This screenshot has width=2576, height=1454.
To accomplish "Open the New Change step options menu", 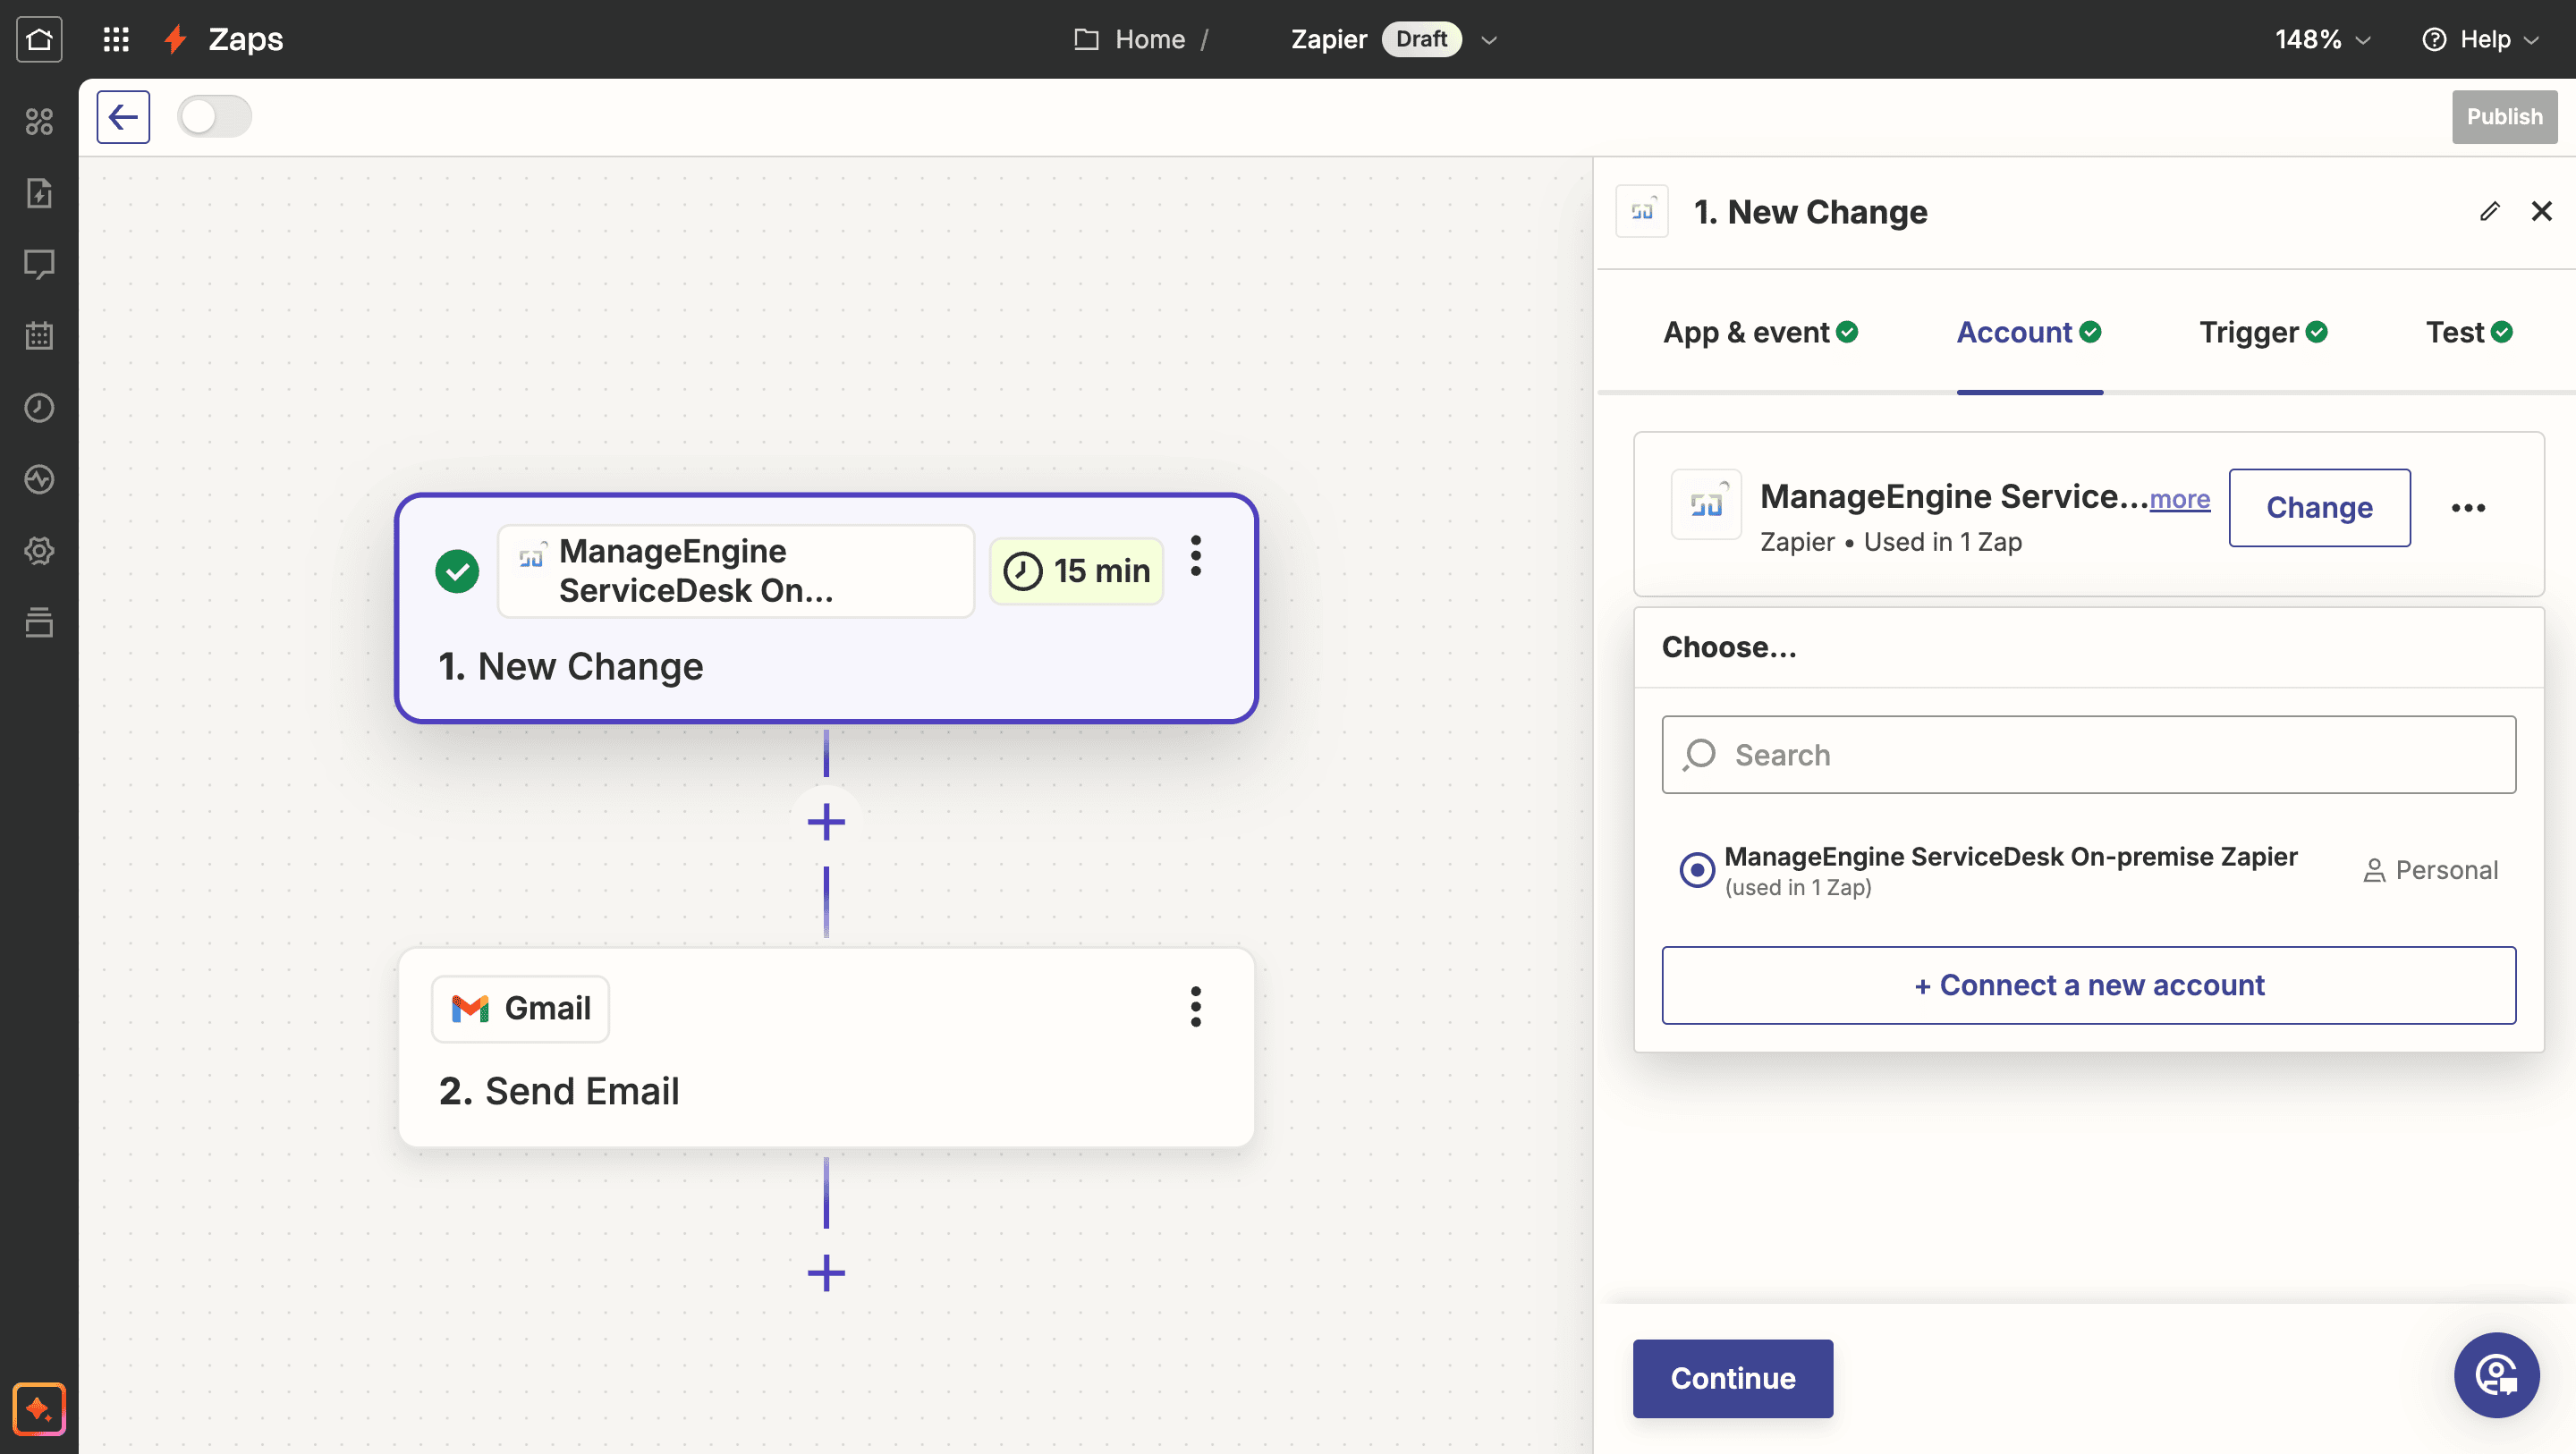I will click(x=1196, y=556).
